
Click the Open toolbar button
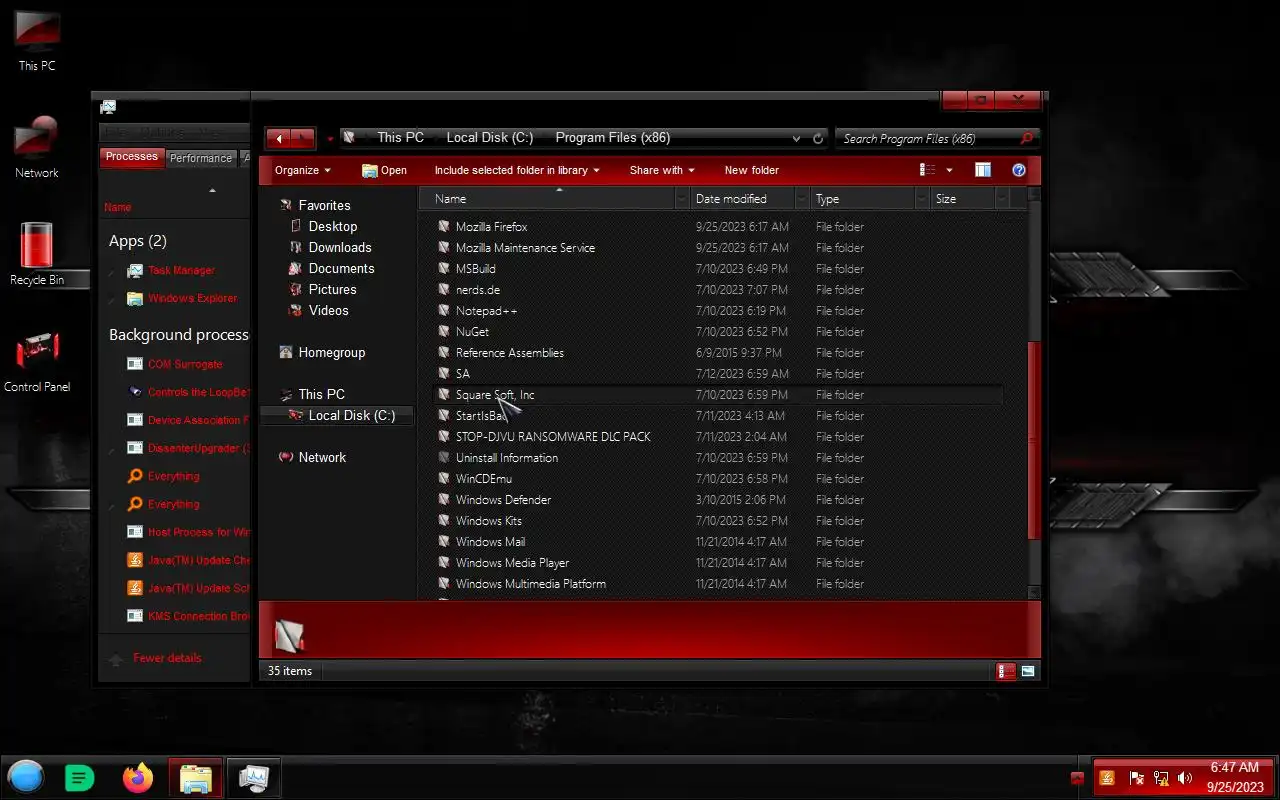tap(384, 170)
